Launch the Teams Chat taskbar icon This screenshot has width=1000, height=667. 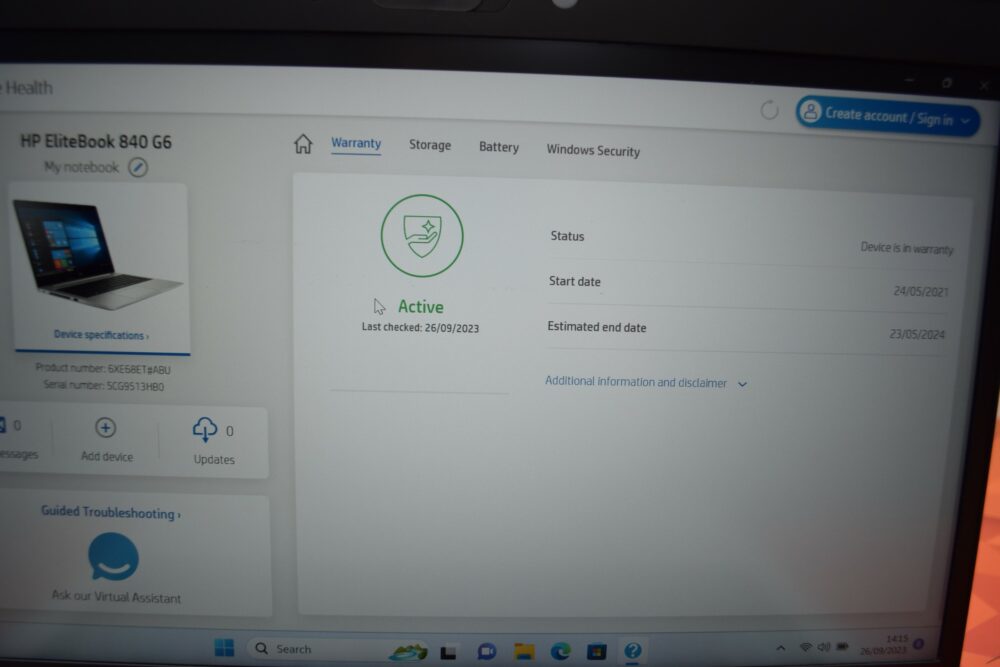point(487,651)
